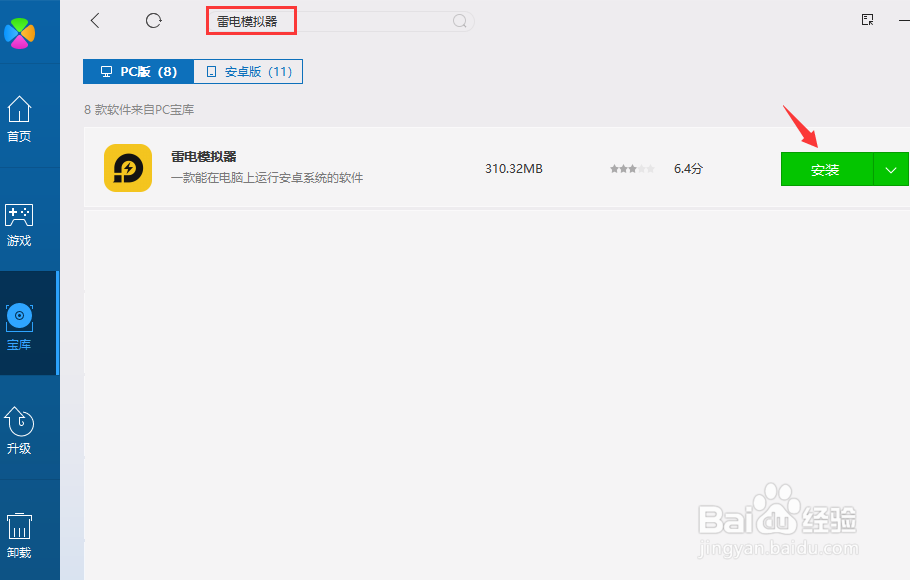The width and height of the screenshot is (910, 580).
Task: Expand the install options dropdown arrow
Action: (x=891, y=169)
